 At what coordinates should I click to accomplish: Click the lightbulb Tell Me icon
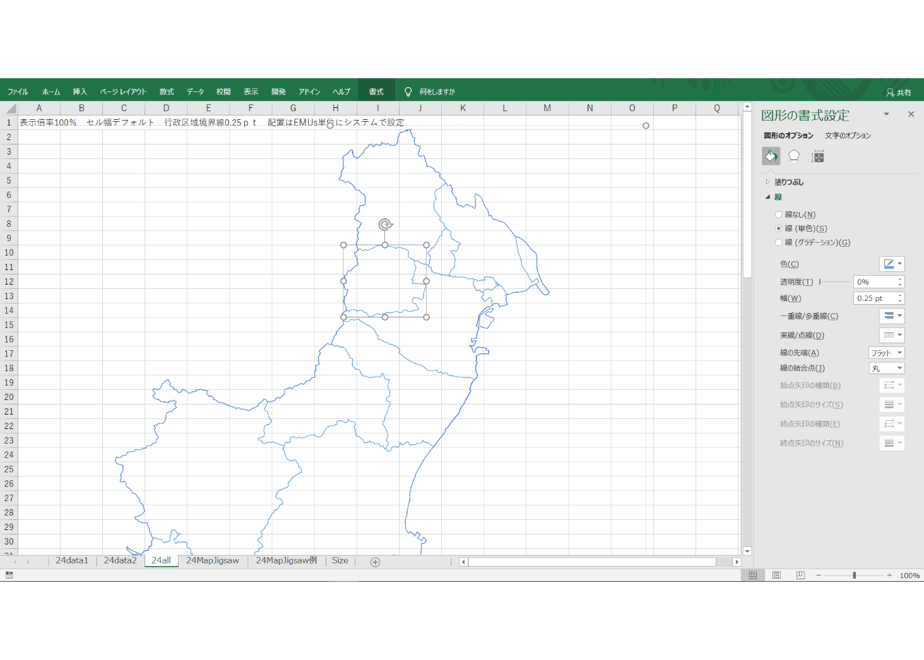coord(408,91)
